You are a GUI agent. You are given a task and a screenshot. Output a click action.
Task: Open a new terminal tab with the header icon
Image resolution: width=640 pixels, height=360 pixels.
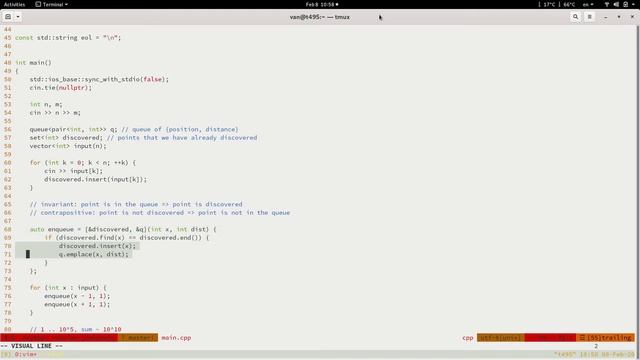click(x=8, y=17)
